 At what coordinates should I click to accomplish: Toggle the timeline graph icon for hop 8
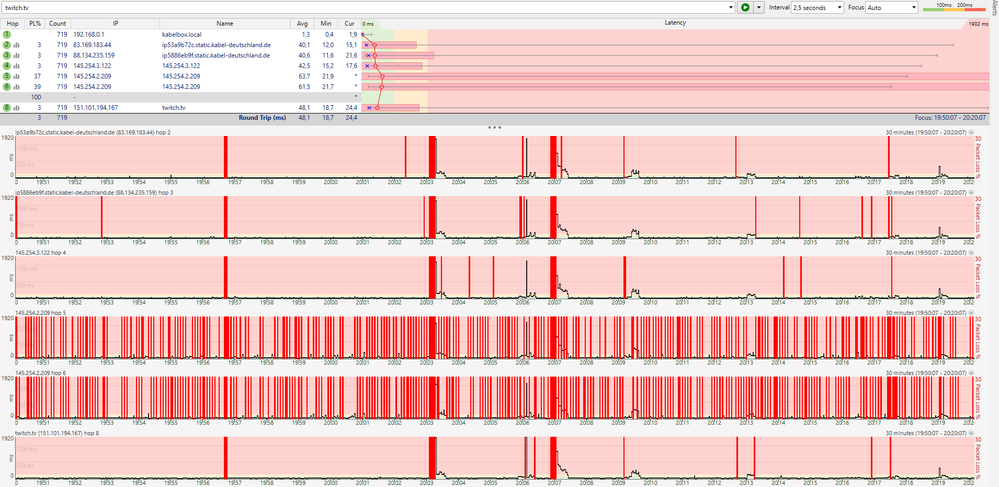point(16,108)
